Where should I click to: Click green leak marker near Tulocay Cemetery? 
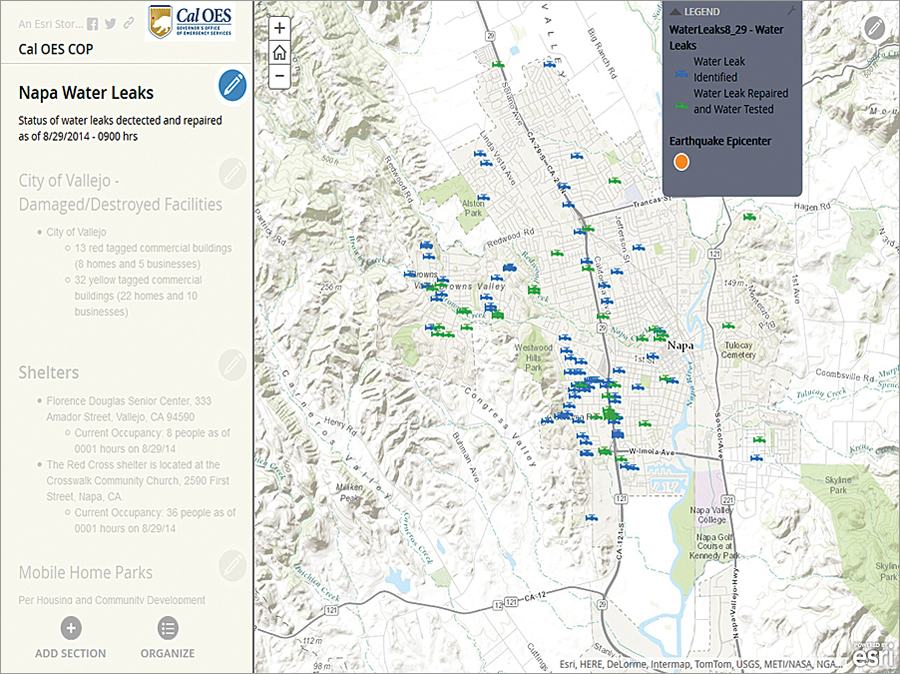(x=728, y=326)
